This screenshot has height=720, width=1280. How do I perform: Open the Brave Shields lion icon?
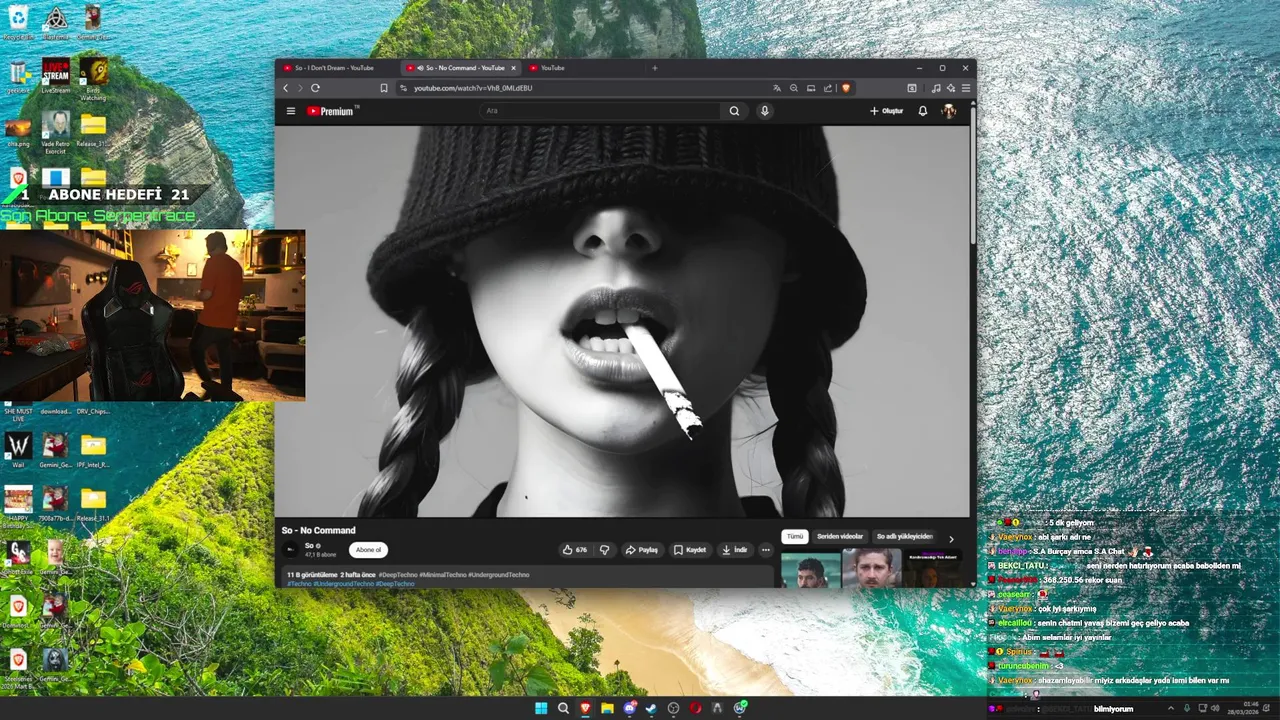pos(846,88)
